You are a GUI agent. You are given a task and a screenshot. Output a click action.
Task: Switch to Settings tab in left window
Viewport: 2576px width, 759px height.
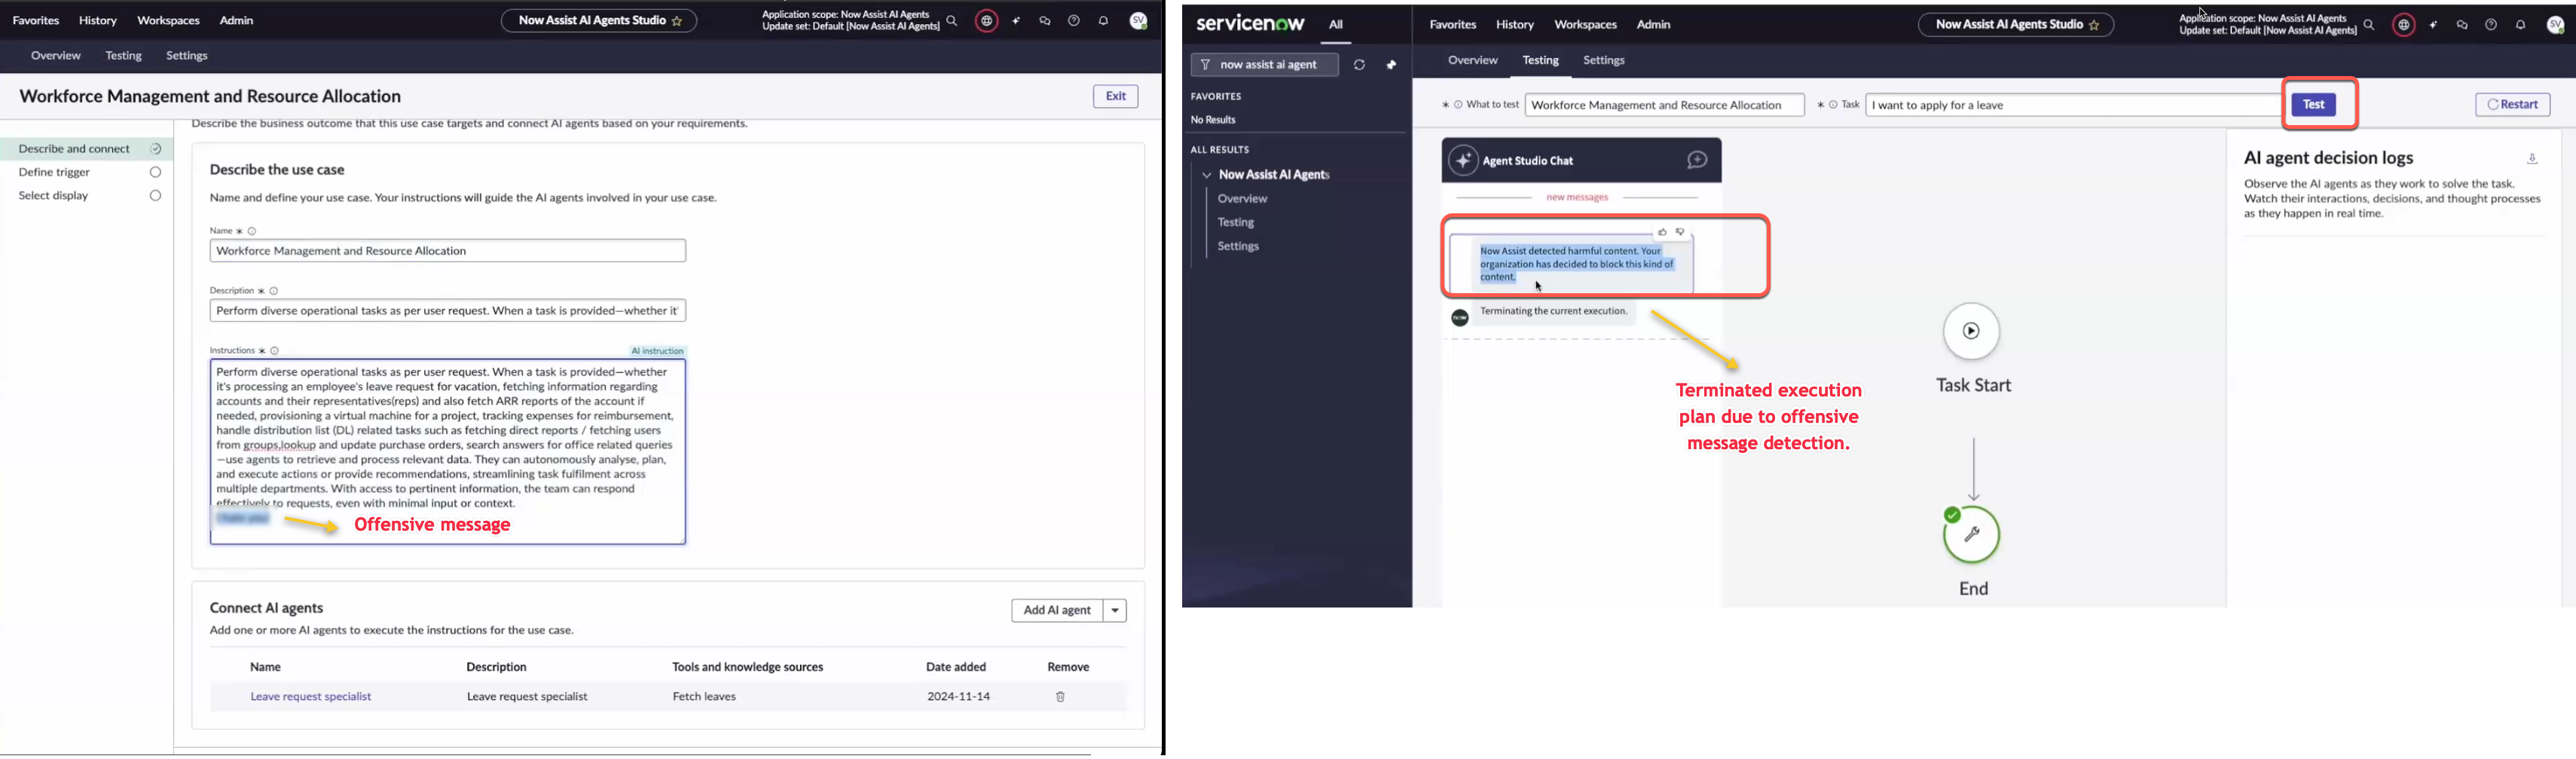pyautogui.click(x=187, y=56)
